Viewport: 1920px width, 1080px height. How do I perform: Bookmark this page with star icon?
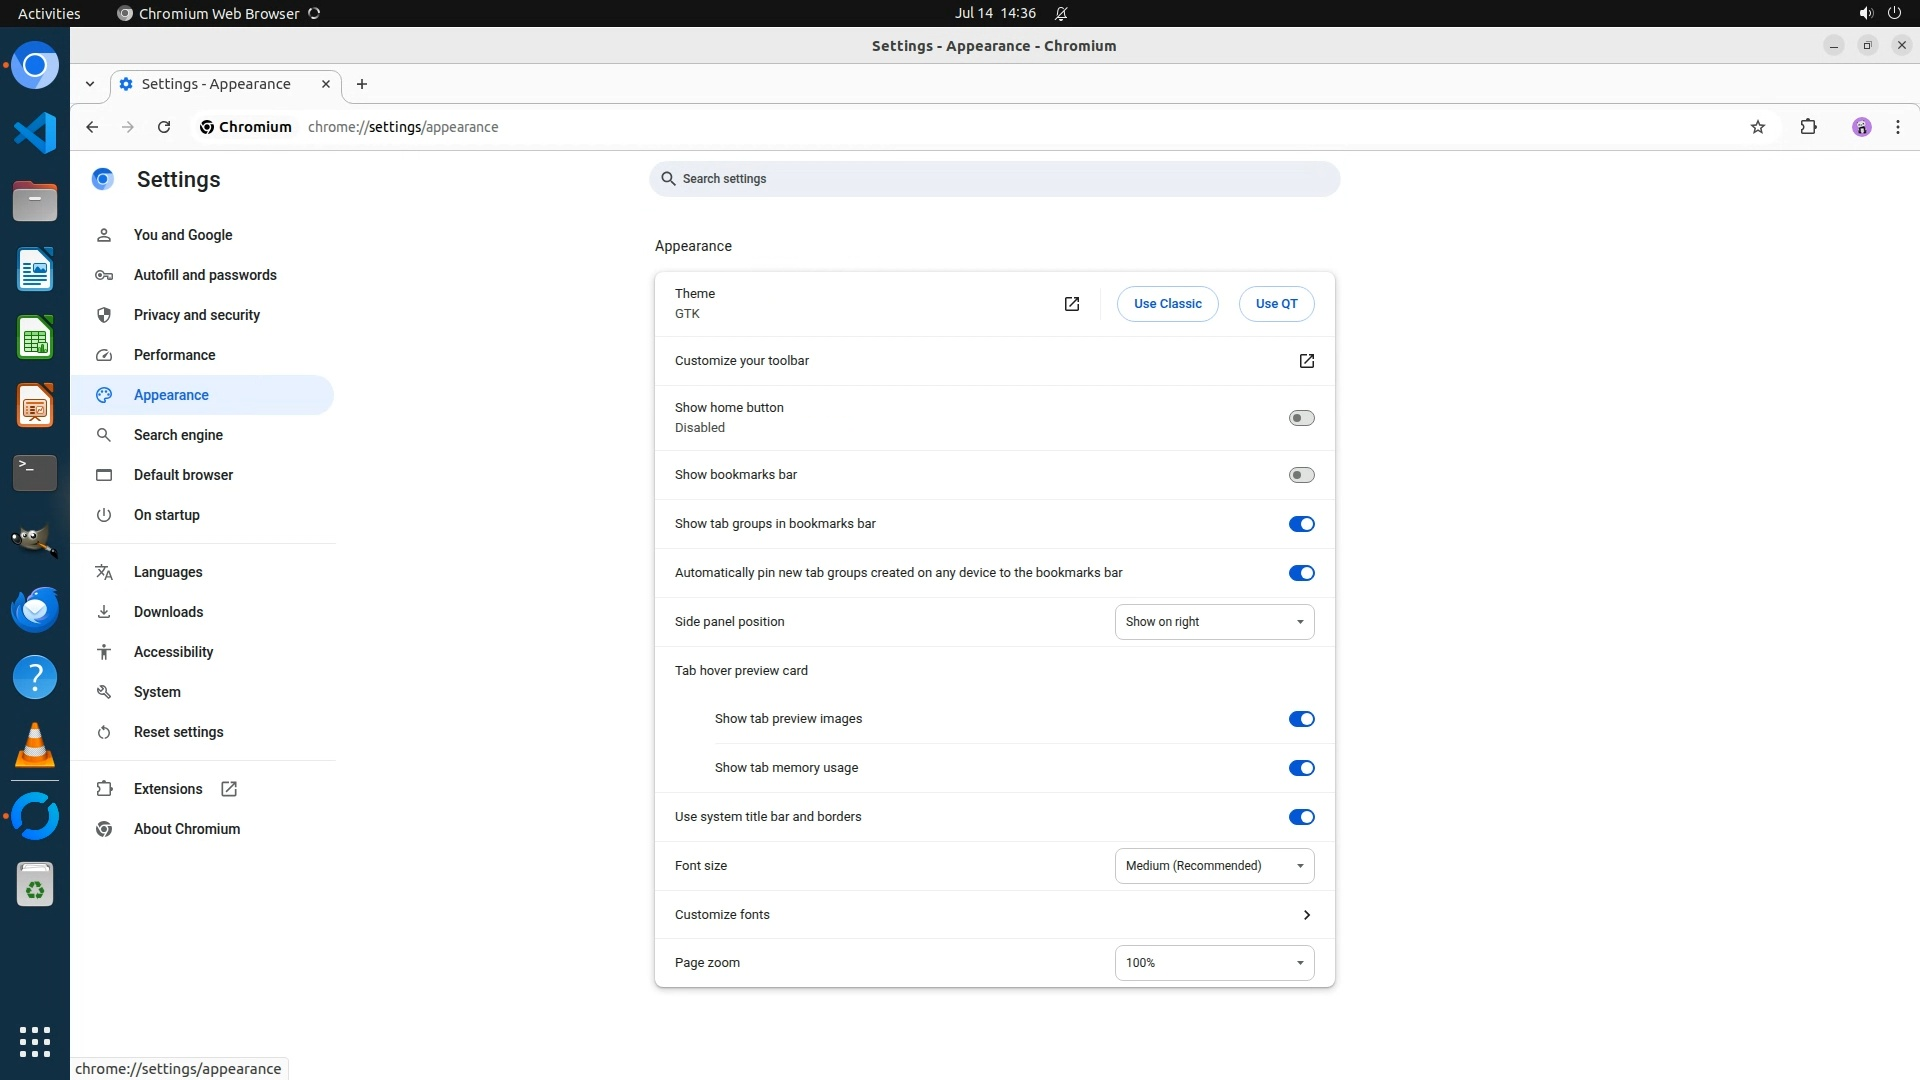click(1758, 127)
